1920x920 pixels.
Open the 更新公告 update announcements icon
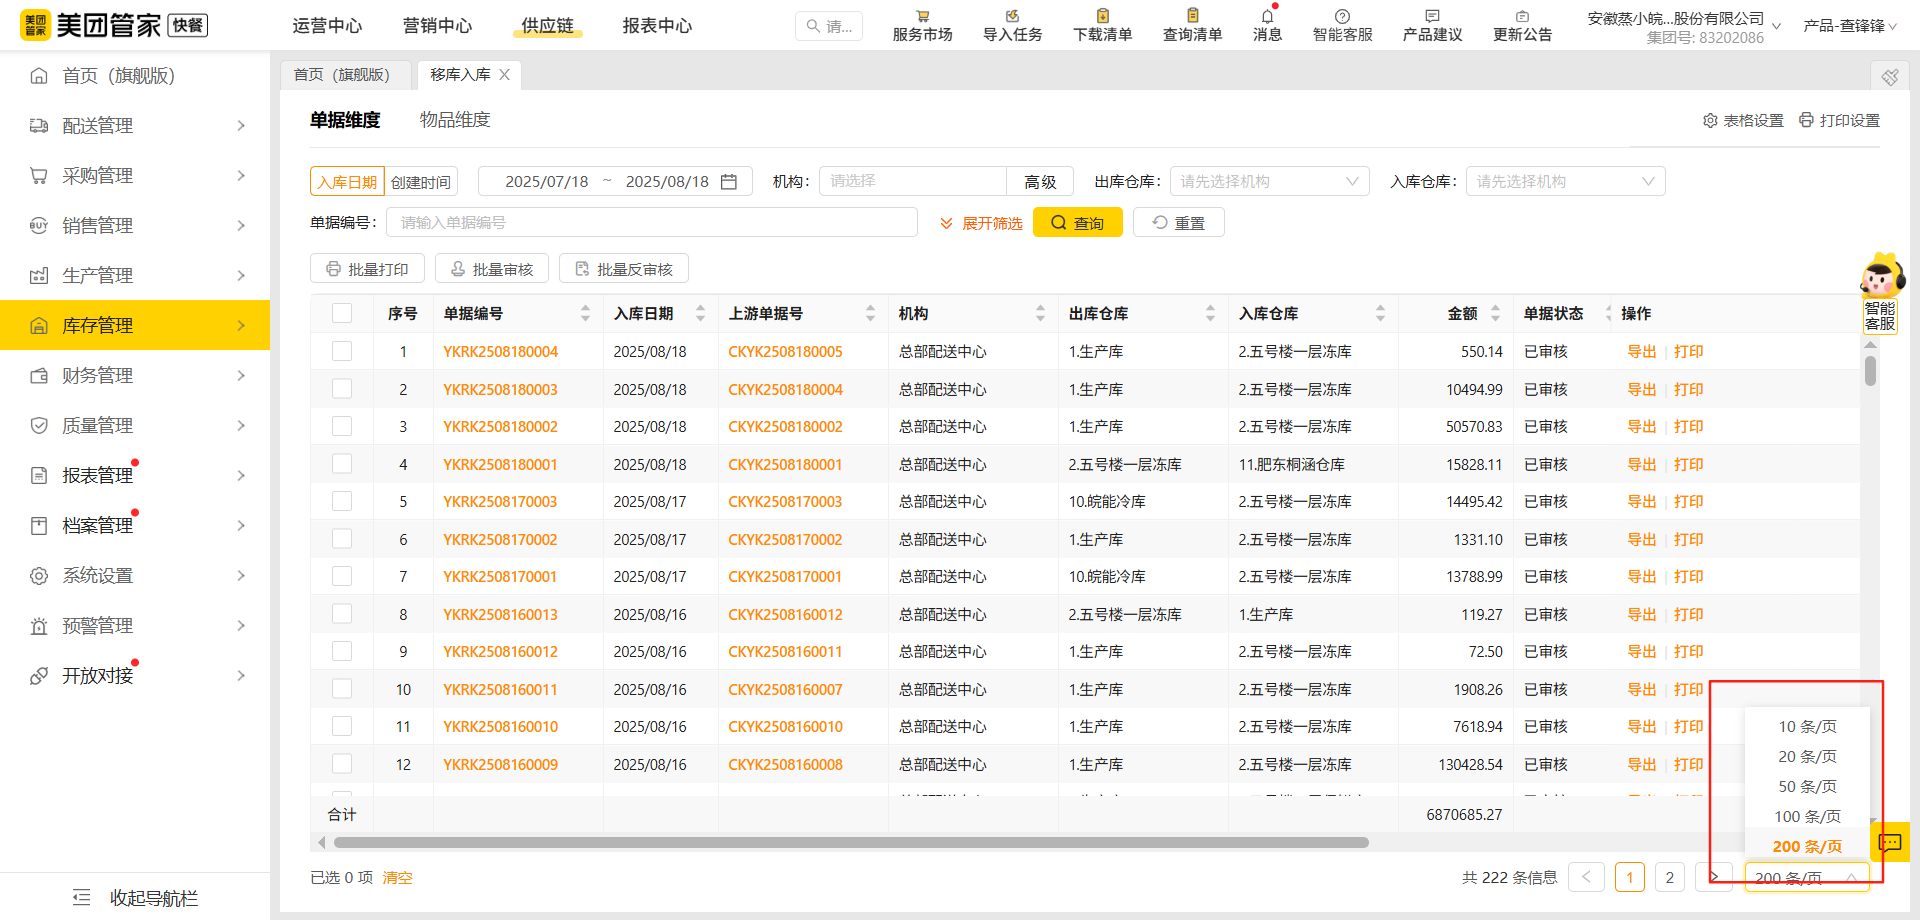(x=1522, y=24)
